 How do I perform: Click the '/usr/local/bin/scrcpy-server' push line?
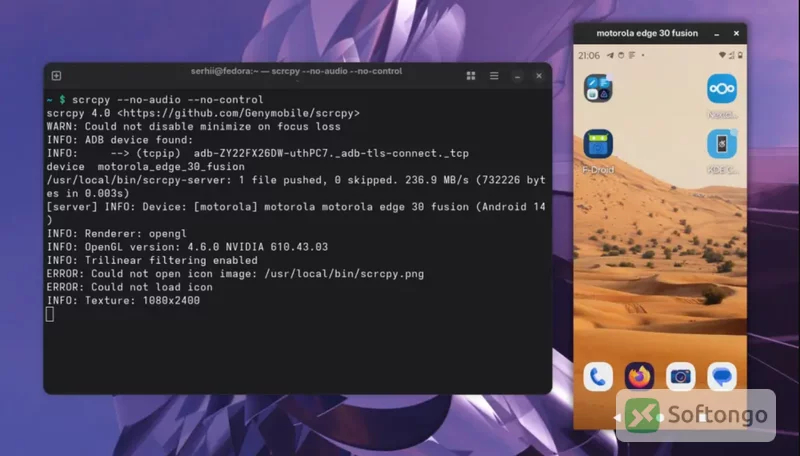296,187
